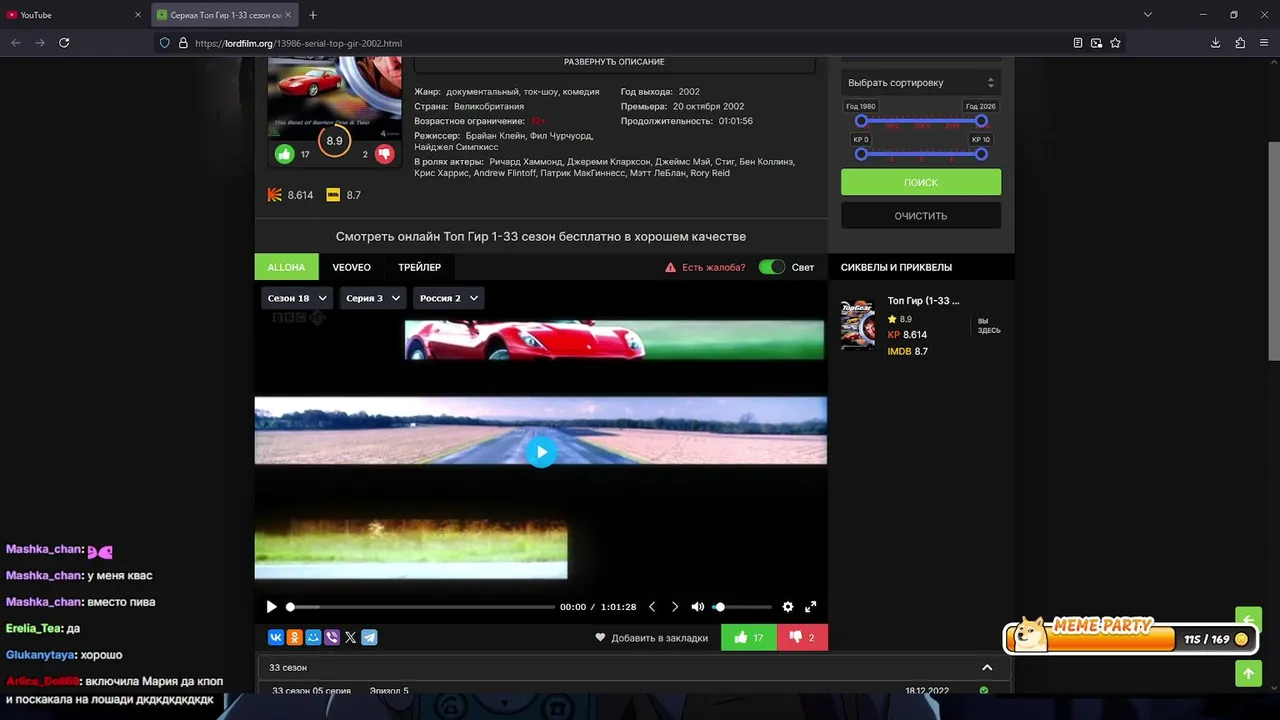Reload the page in browser toolbar
This screenshot has height=720, width=1280.
[x=64, y=43]
